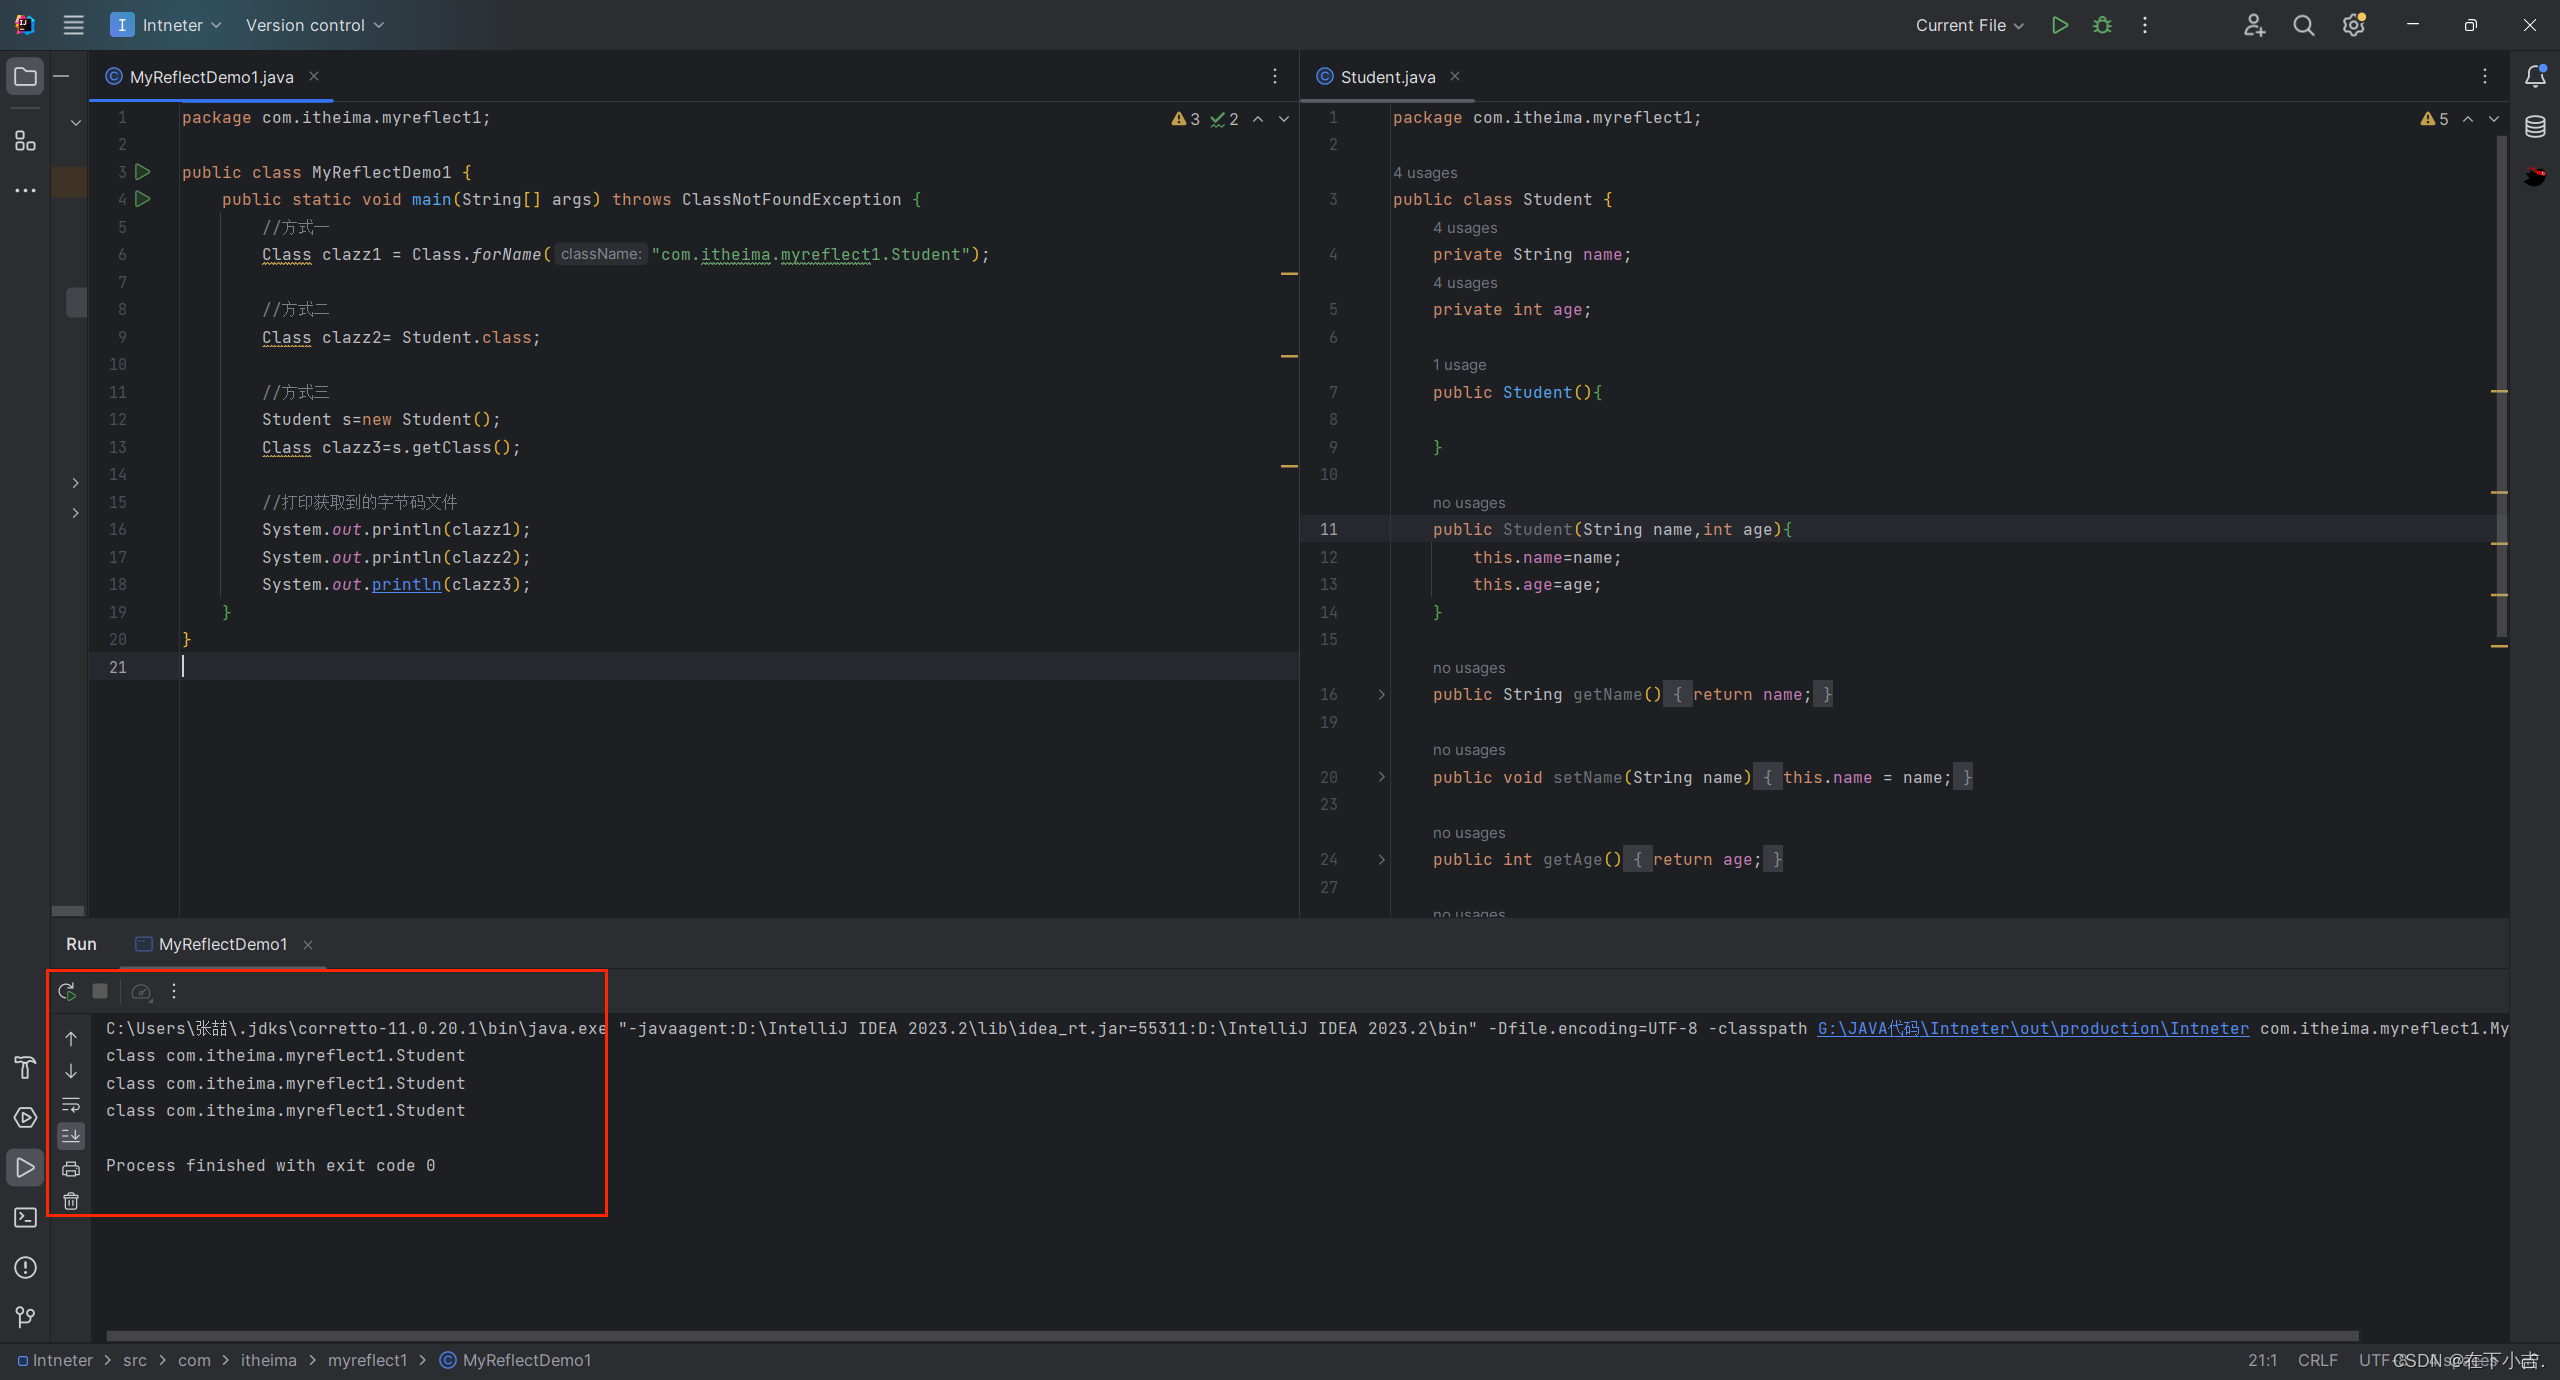This screenshot has width=2560, height=1380.
Task: Open the Project tool window
Action: (25, 77)
